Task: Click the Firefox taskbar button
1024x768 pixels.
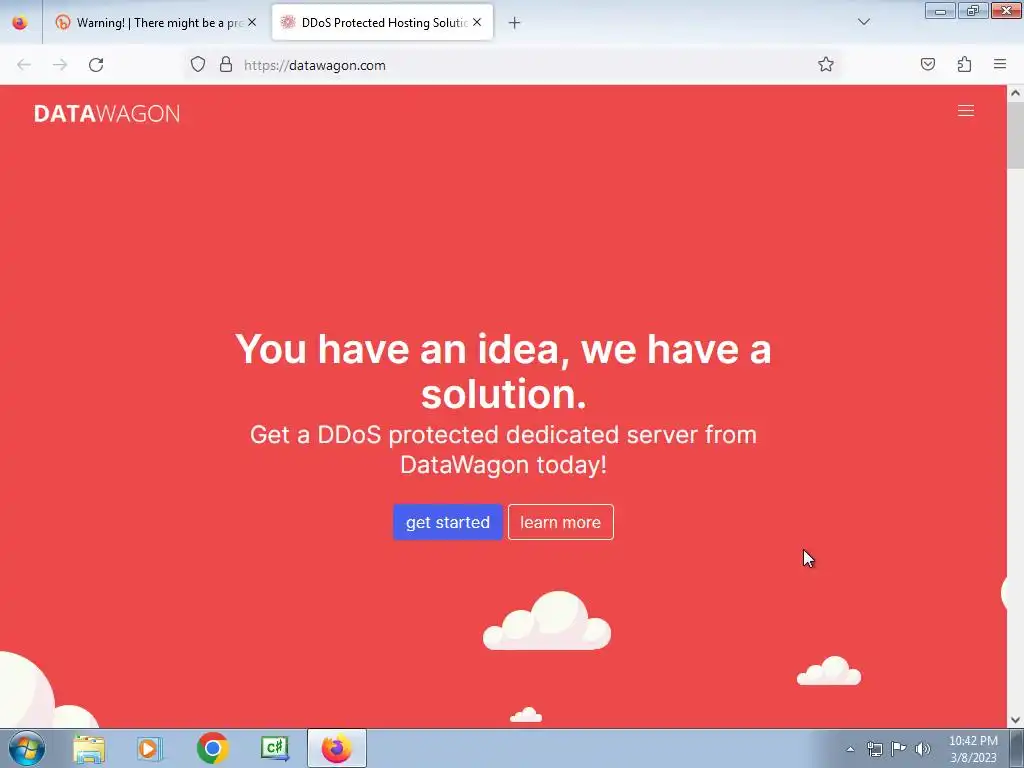Action: 337,749
